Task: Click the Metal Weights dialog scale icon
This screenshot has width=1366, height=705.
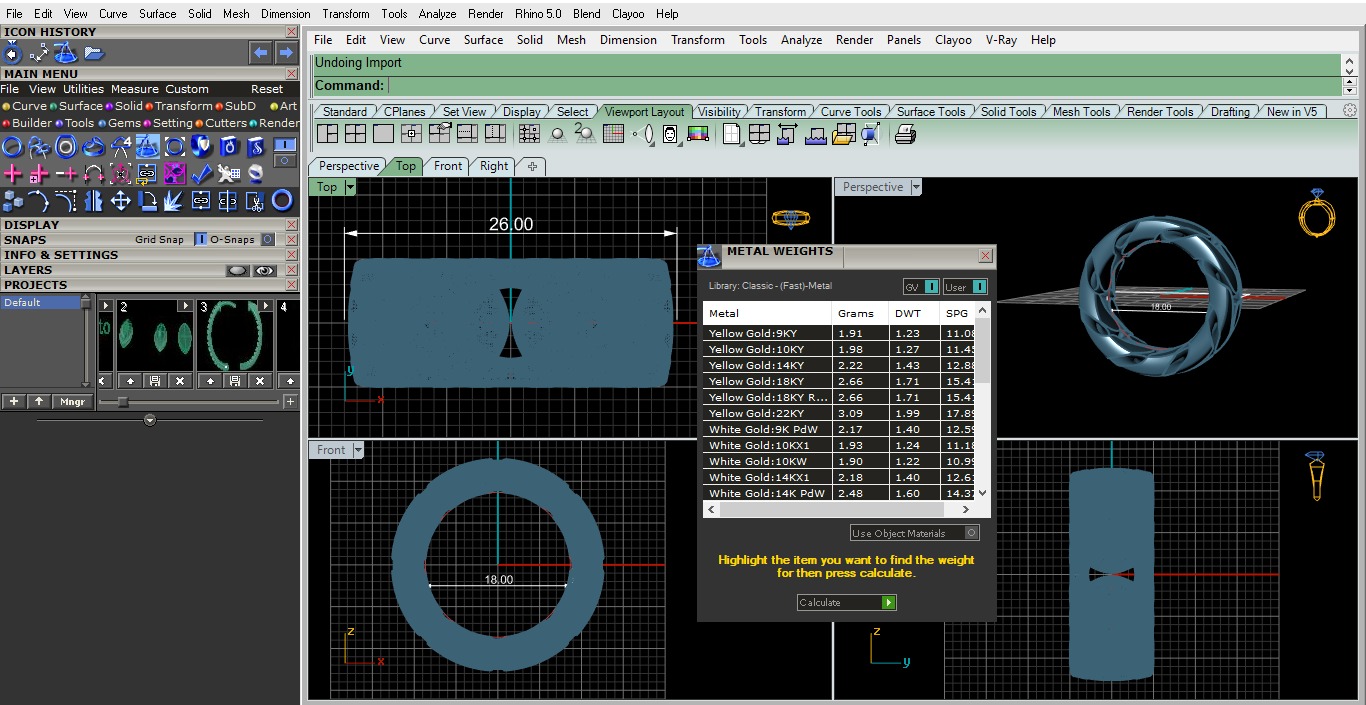Action: point(708,256)
